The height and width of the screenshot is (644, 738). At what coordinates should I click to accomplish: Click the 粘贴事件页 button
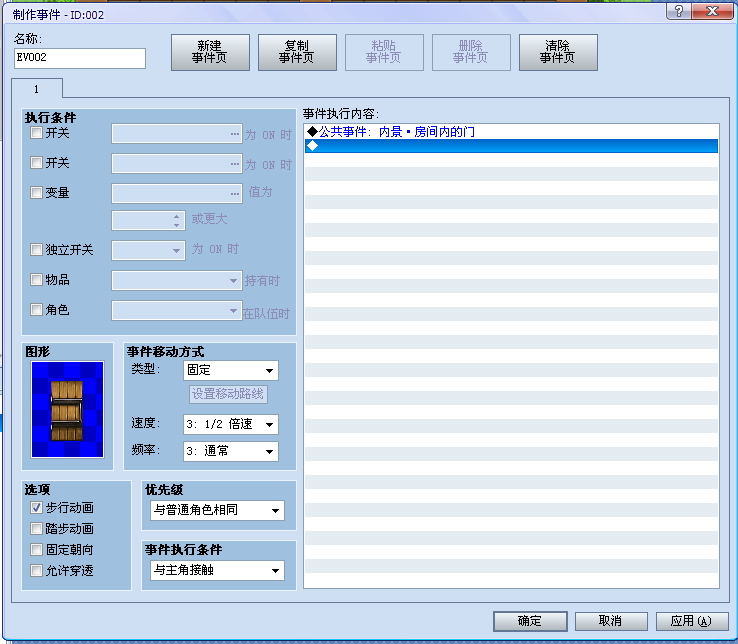(x=384, y=52)
